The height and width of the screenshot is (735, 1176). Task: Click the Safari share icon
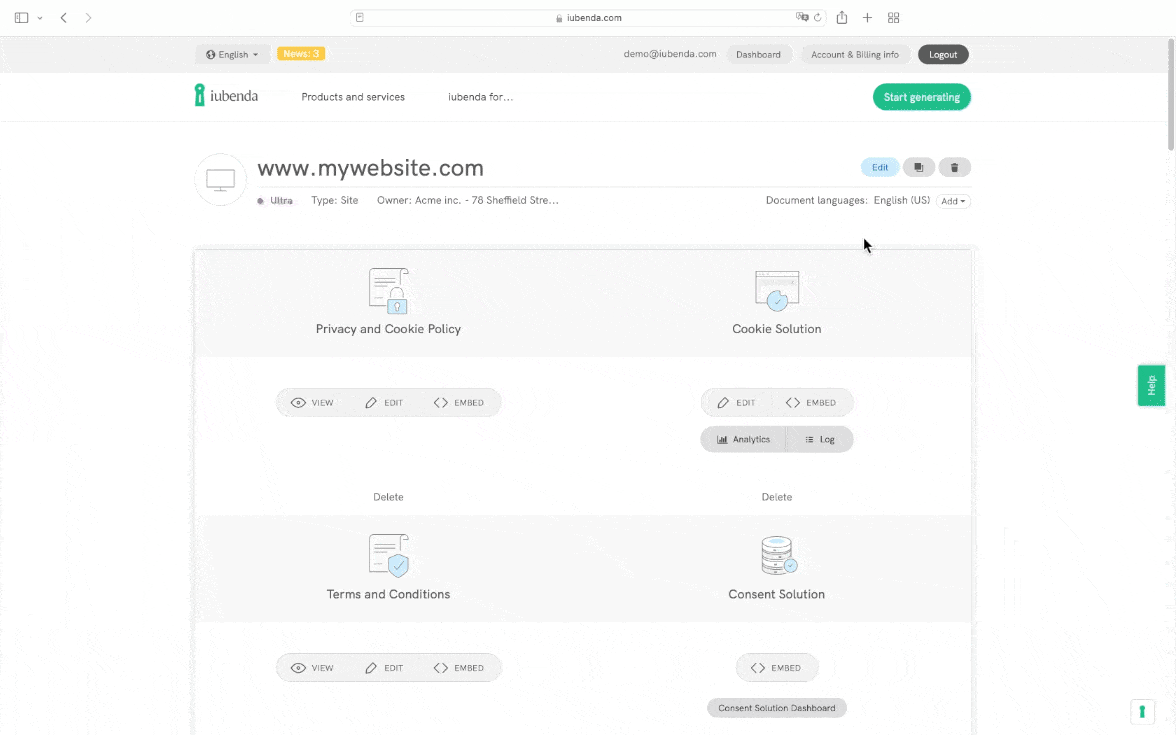tap(842, 18)
